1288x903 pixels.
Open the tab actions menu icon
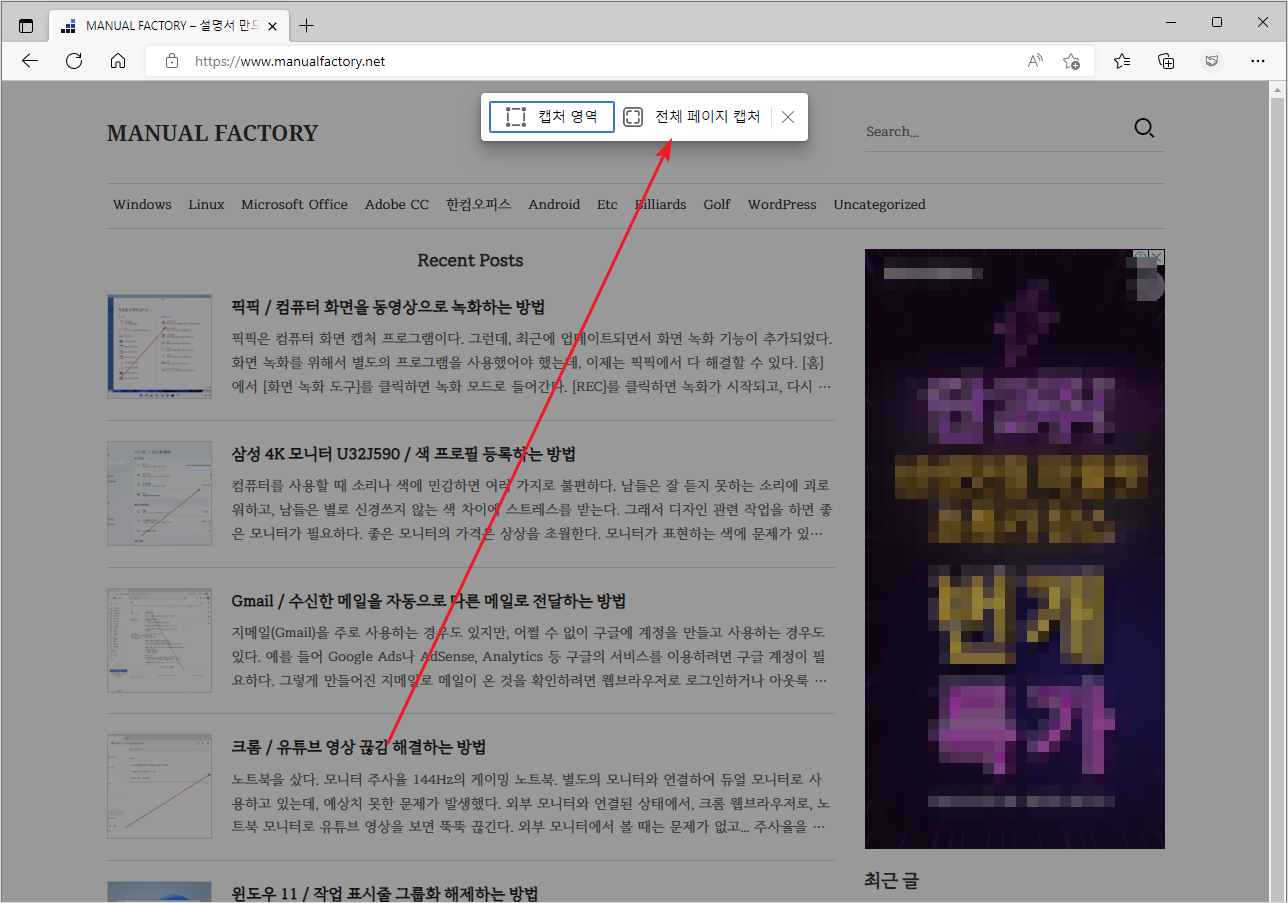pos(26,25)
